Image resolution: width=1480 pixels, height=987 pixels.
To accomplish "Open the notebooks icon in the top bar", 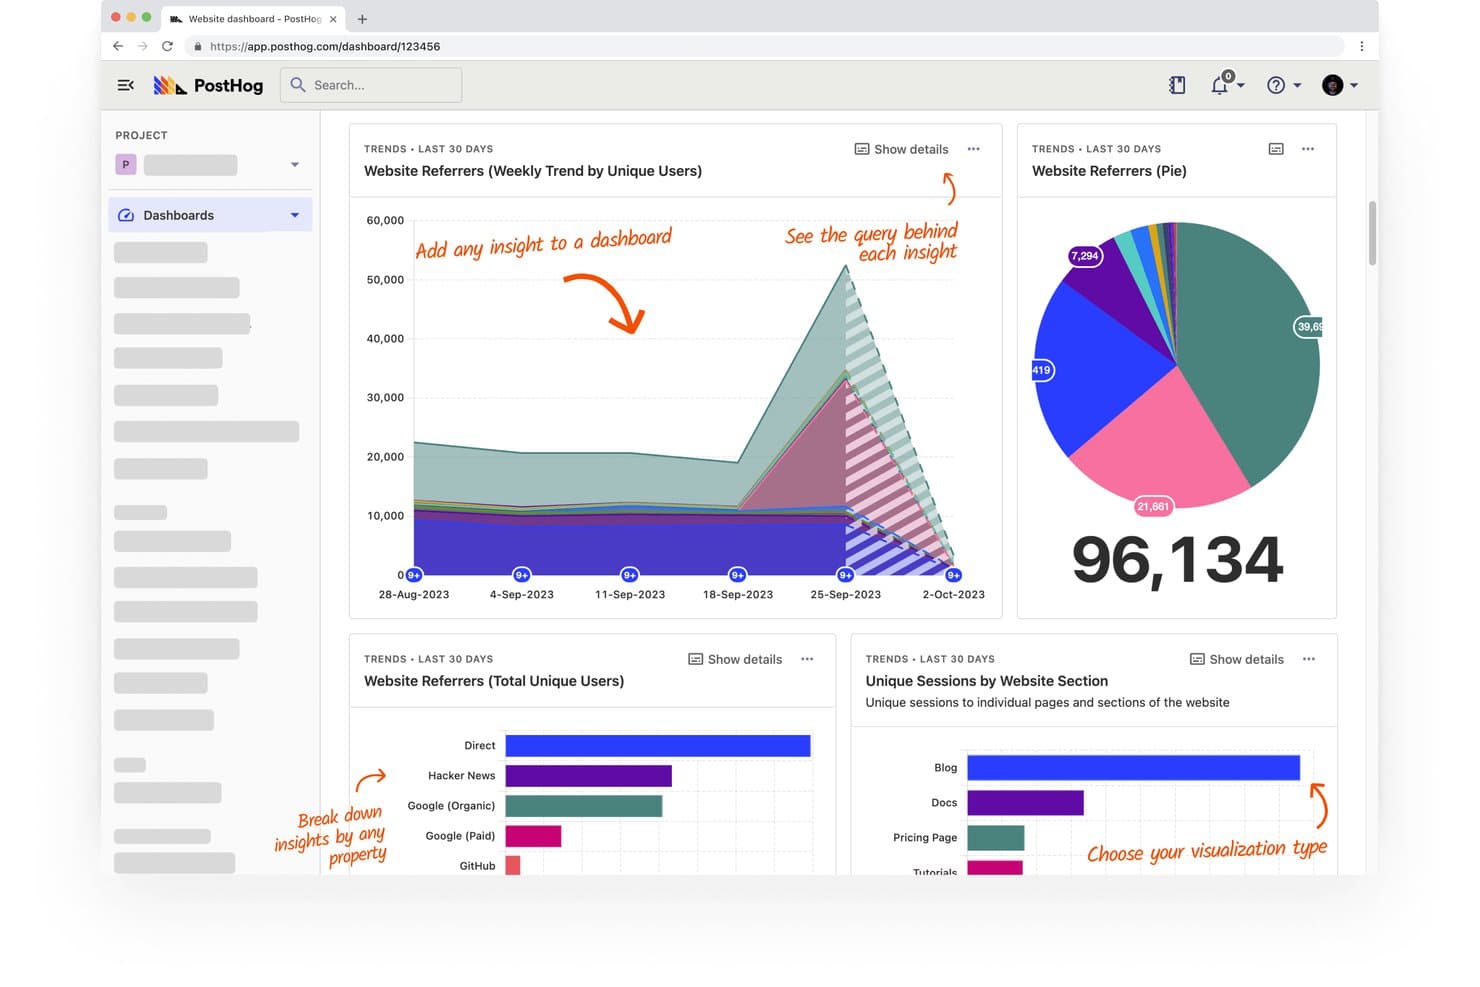I will [1177, 85].
